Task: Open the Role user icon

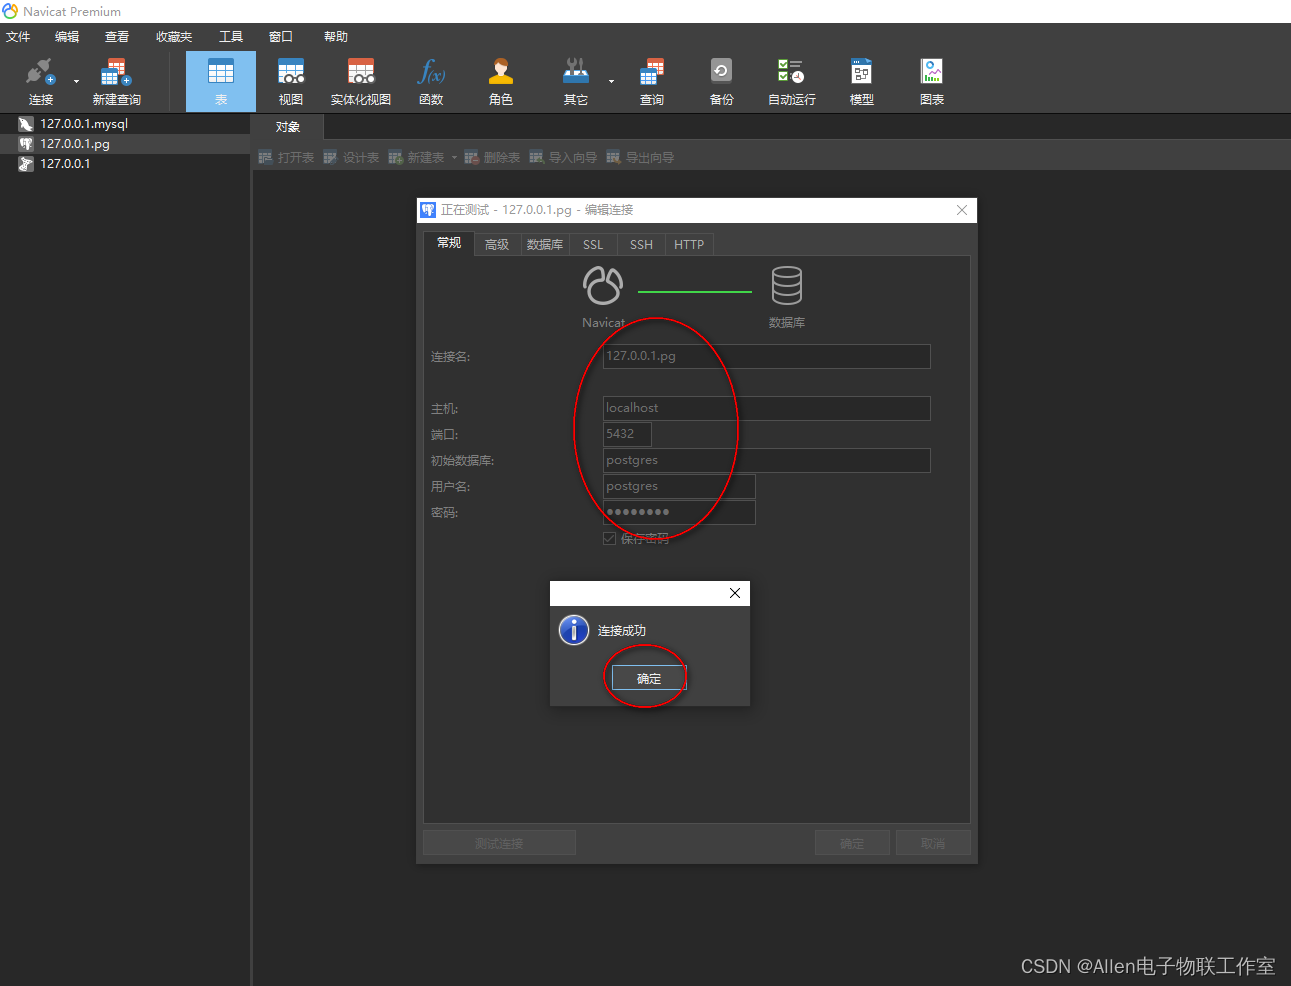Action: (501, 72)
